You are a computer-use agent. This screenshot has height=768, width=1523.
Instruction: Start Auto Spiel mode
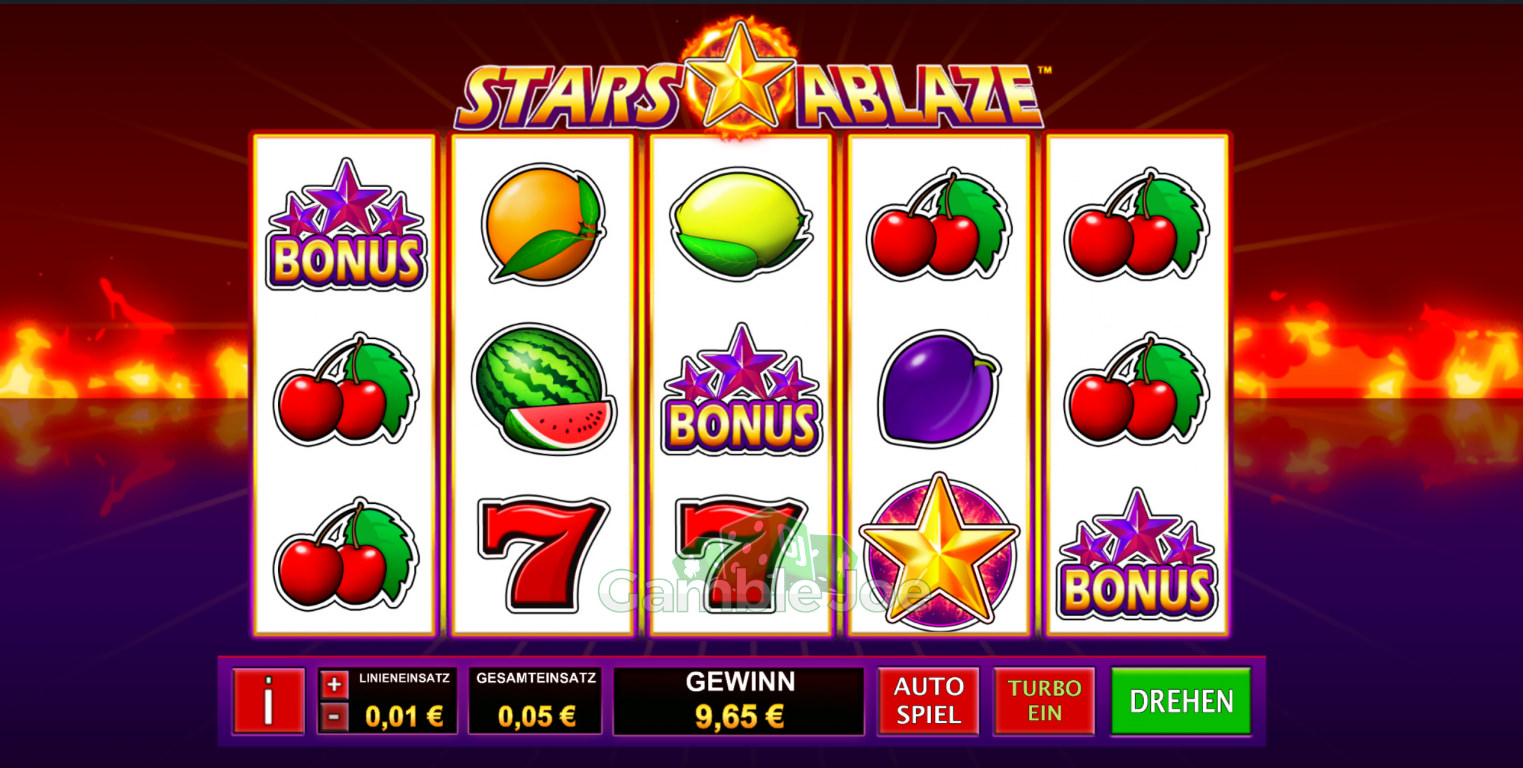pos(928,701)
